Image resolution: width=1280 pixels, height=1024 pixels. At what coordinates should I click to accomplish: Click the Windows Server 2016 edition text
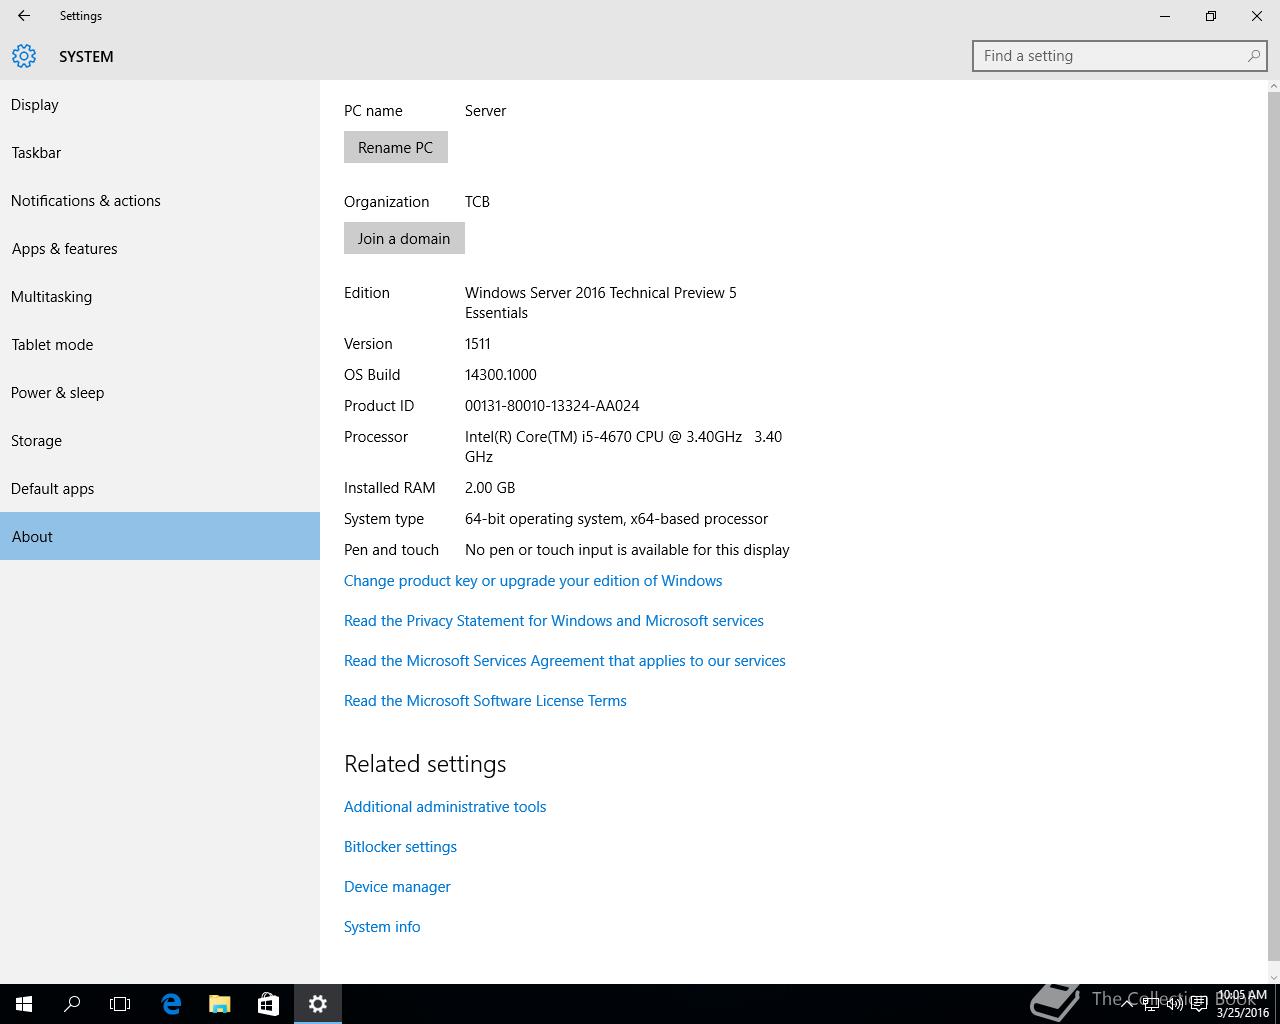click(601, 303)
